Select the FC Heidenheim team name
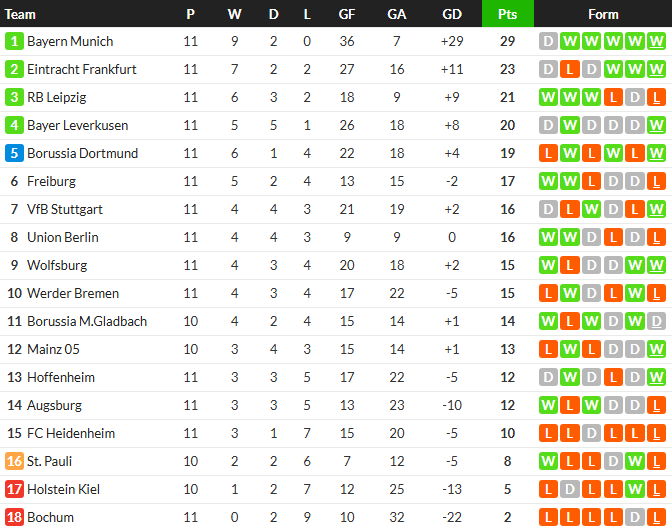Image resolution: width=672 pixels, height=529 pixels. click(71, 433)
